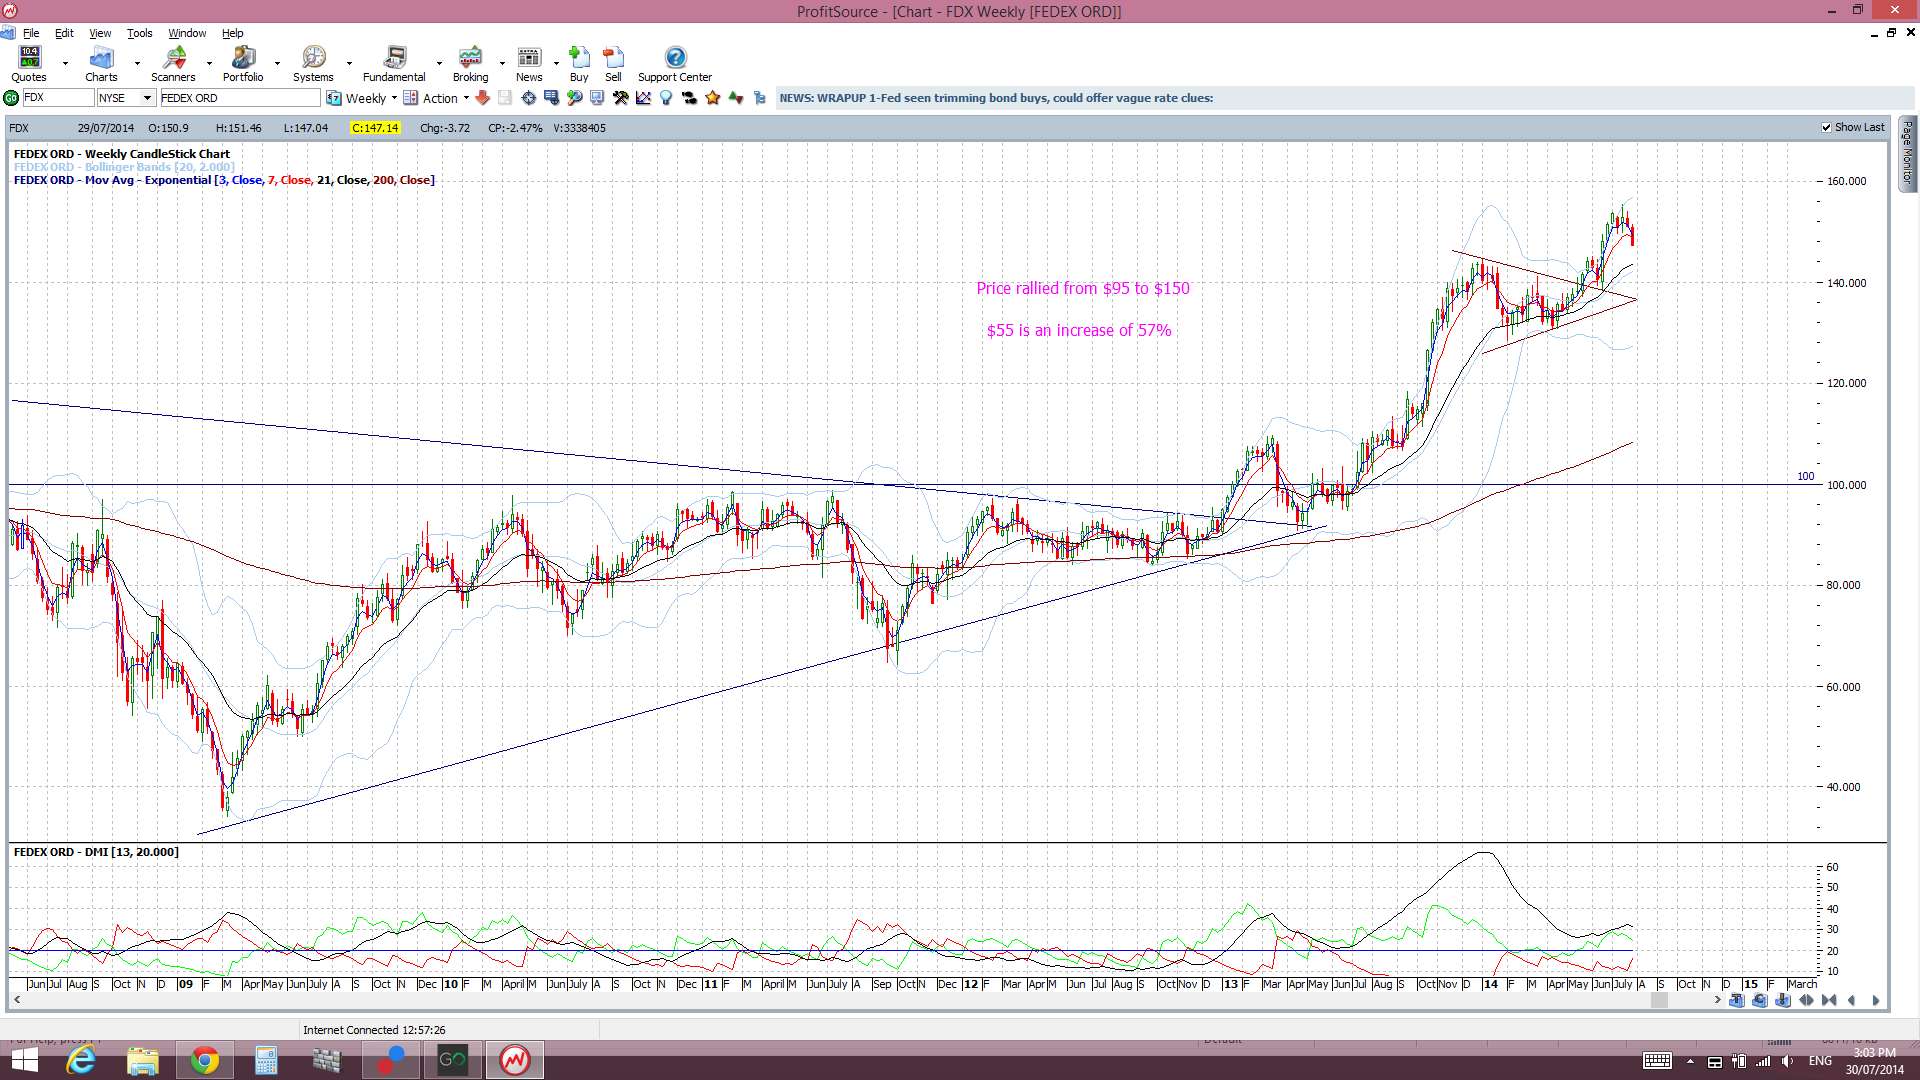
Task: Click the hammer and pick tools icon
Action: [x=620, y=98]
